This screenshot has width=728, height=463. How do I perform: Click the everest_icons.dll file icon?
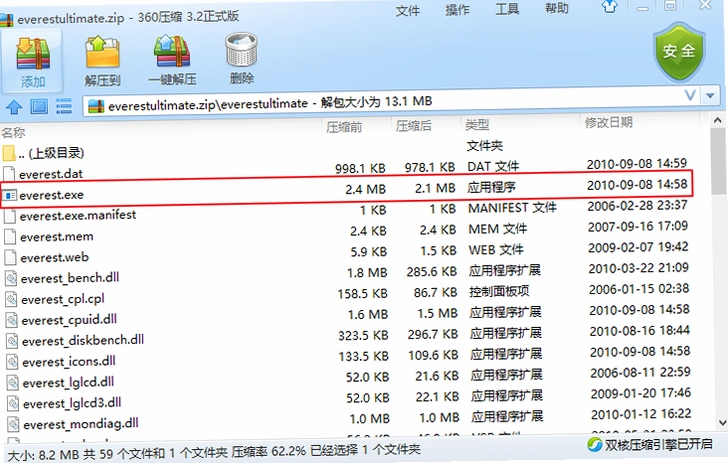click(13, 362)
